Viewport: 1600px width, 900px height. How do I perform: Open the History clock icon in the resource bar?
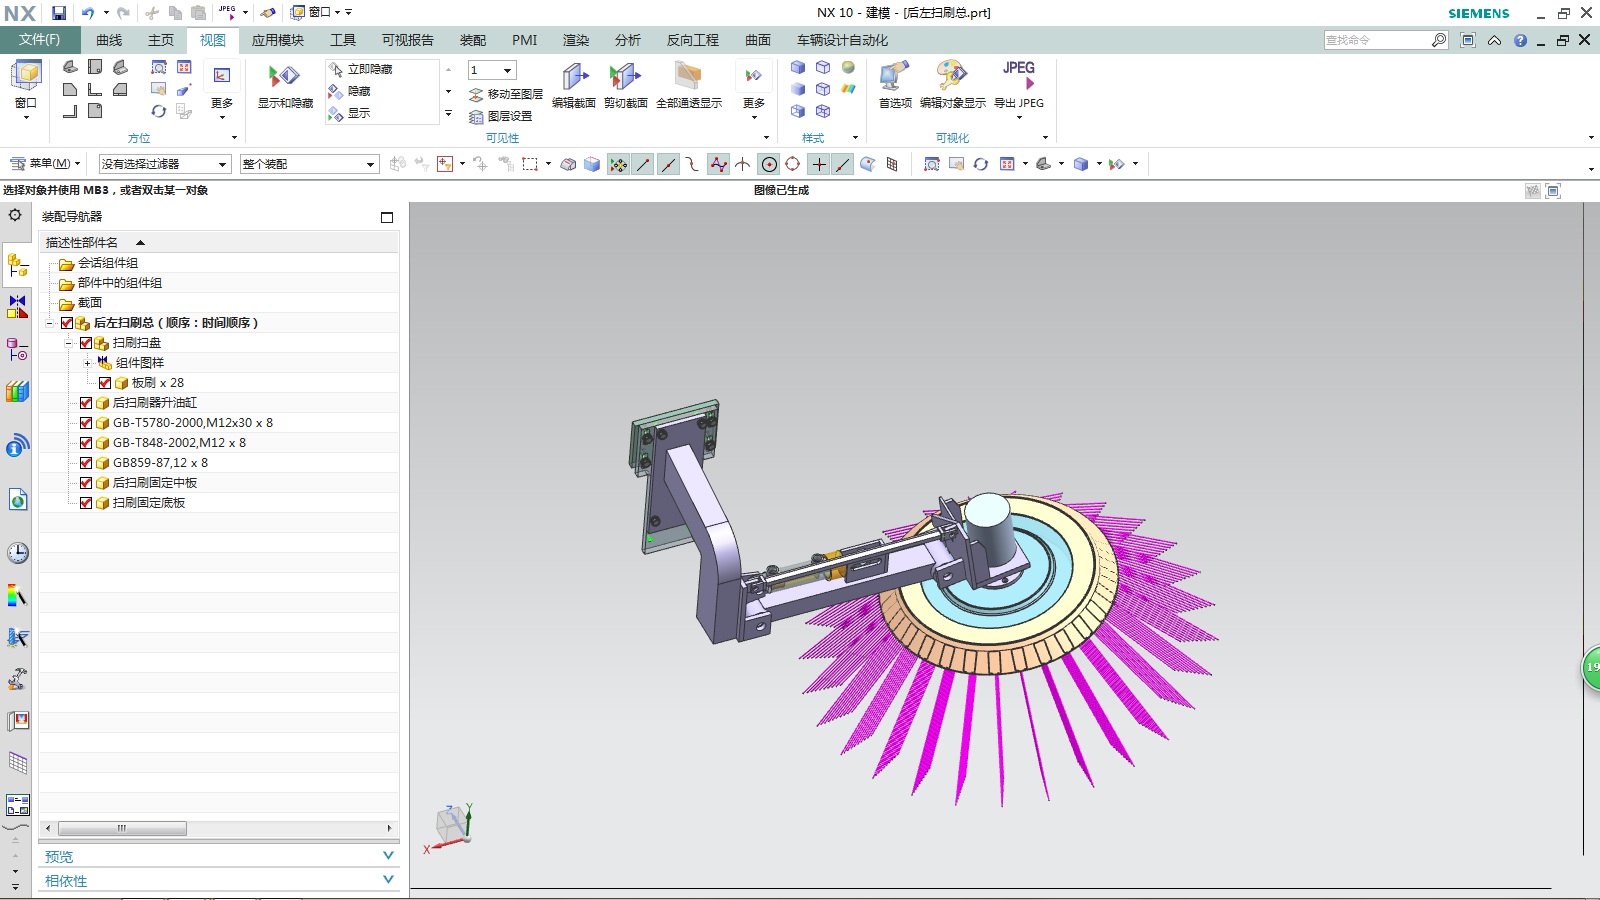18,553
